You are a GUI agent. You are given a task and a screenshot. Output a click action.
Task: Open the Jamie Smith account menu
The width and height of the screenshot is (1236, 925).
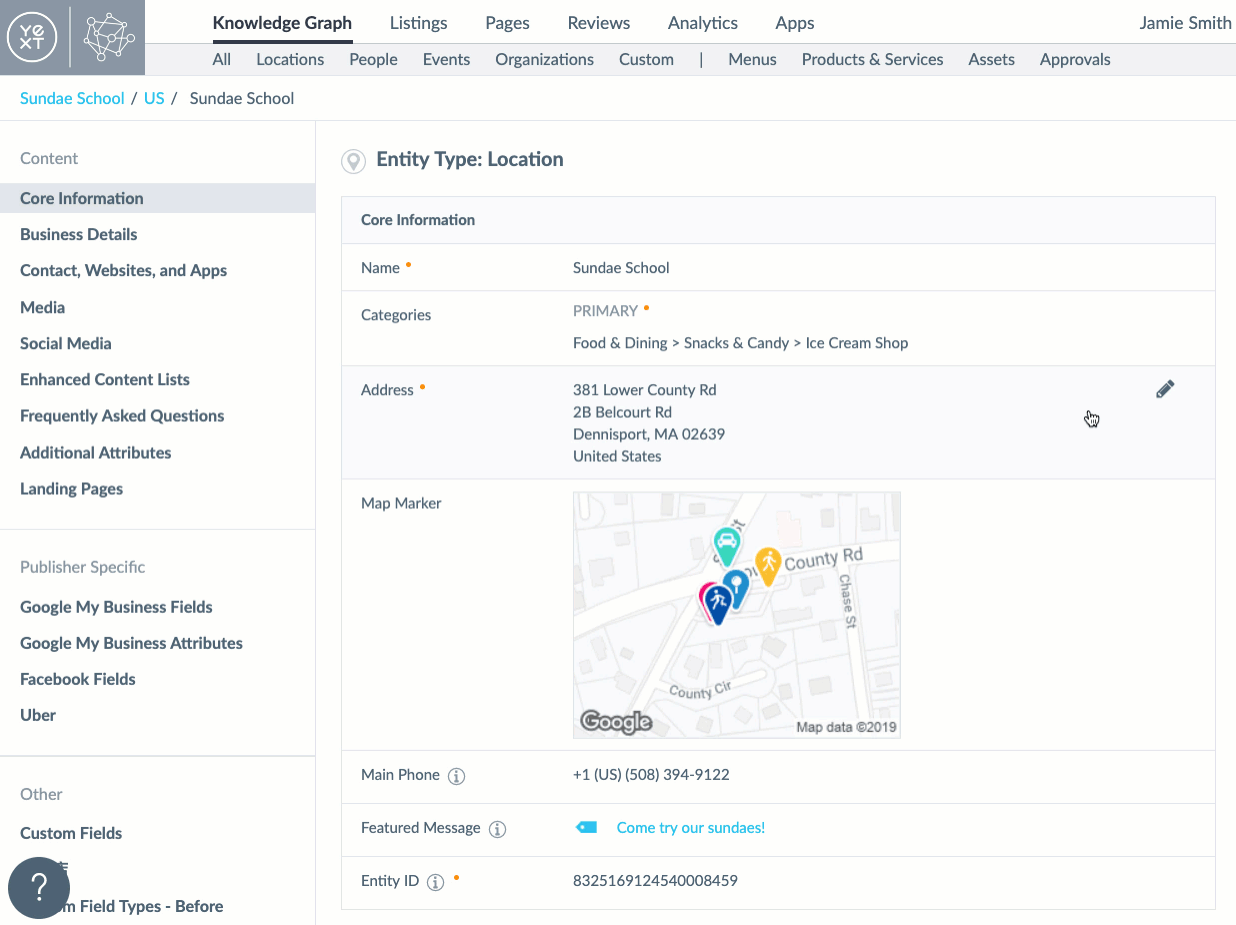click(1186, 23)
